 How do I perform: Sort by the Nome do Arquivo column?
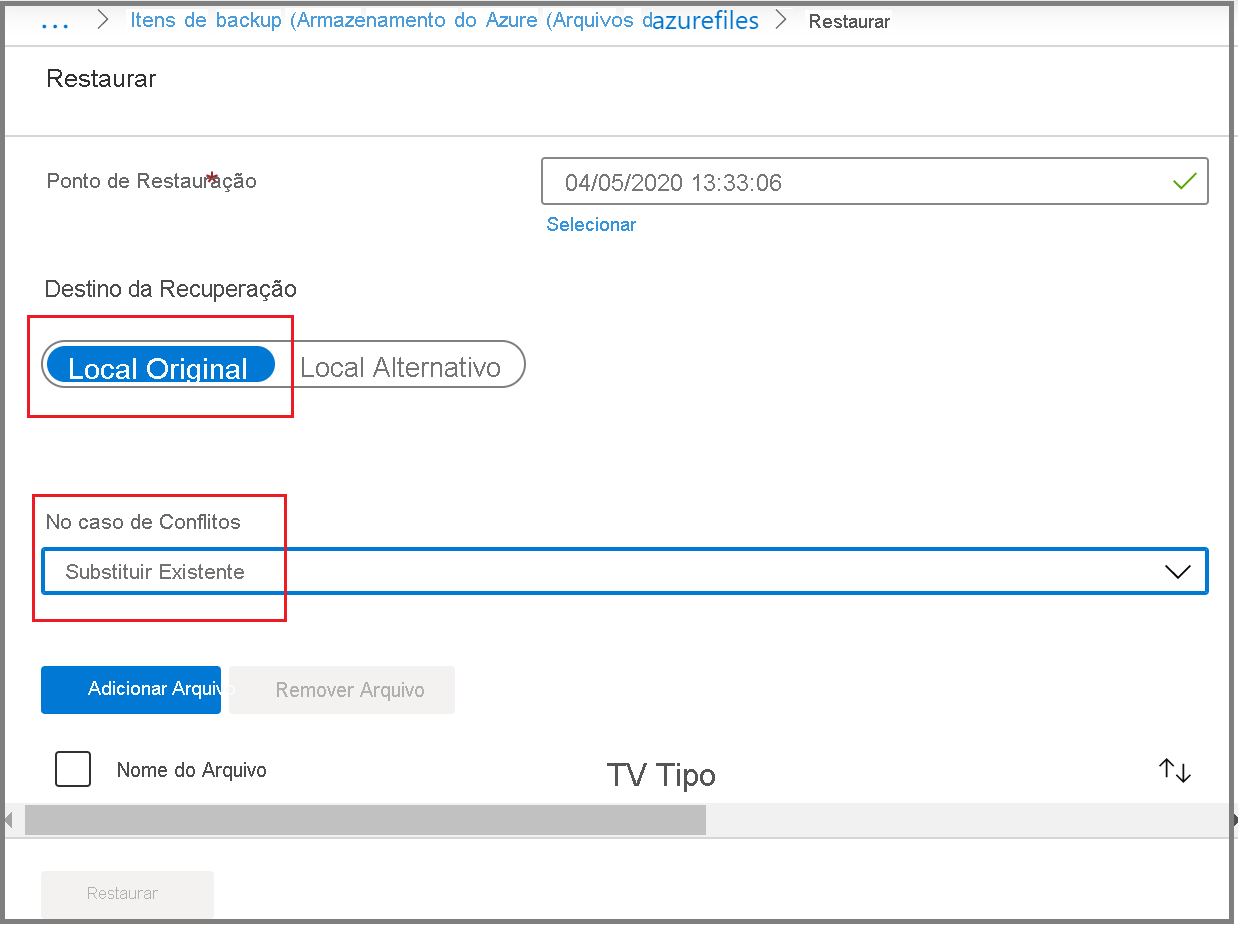pos(192,770)
